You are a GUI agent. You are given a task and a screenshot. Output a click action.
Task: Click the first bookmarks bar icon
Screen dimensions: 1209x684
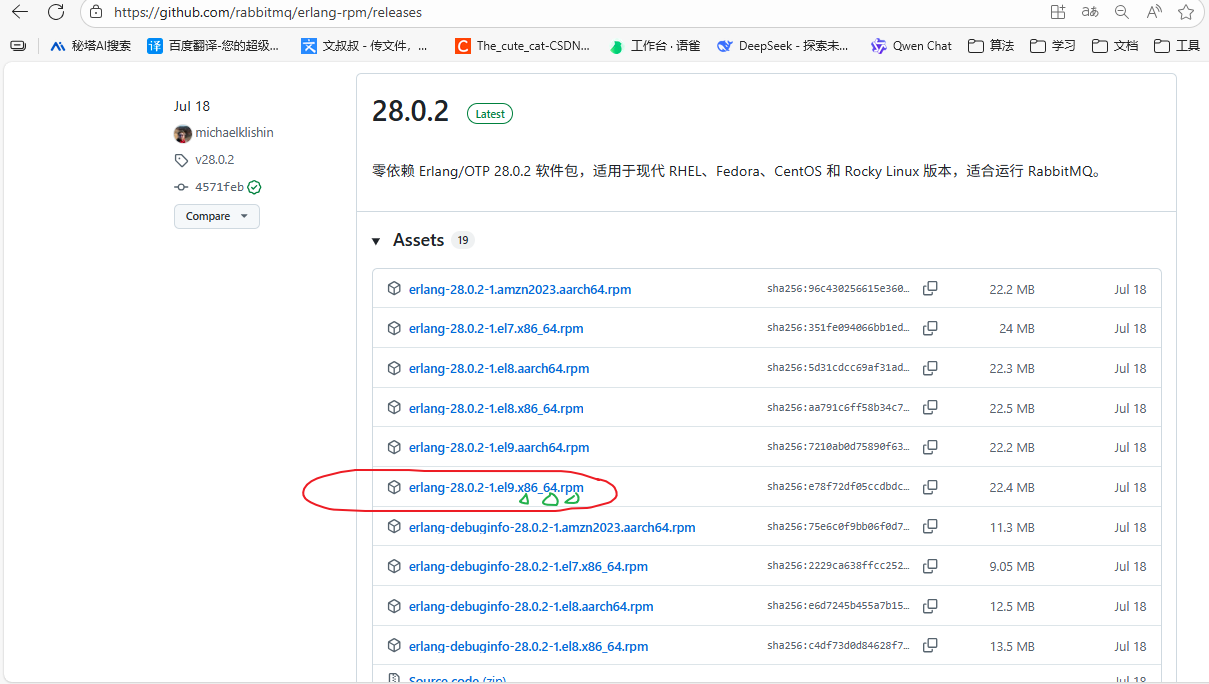point(18,46)
